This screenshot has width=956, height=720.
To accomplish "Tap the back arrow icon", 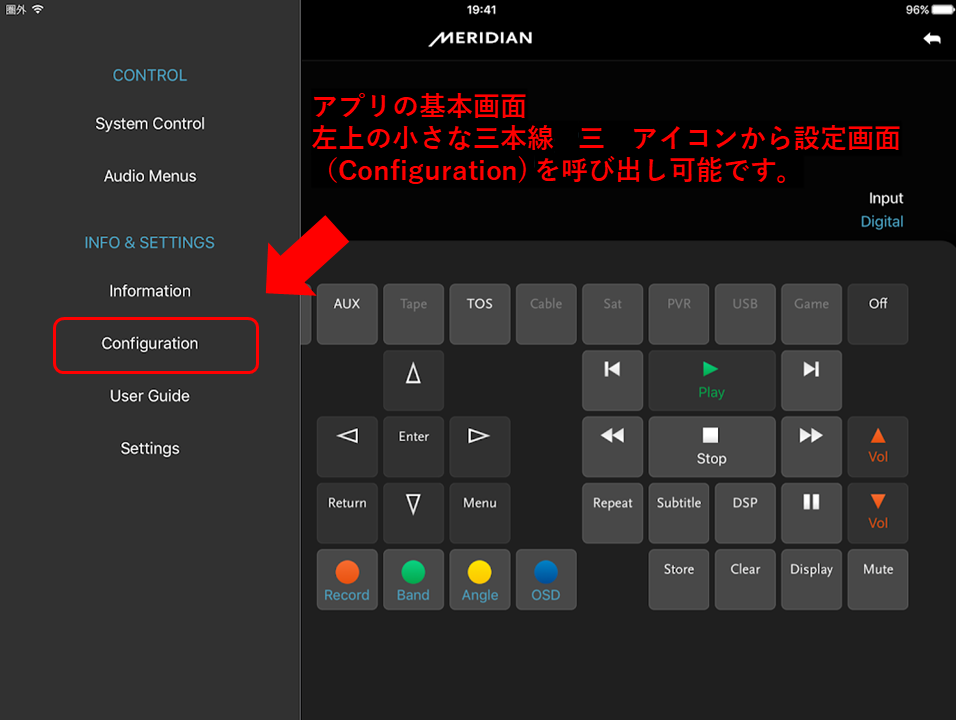I will [932, 39].
